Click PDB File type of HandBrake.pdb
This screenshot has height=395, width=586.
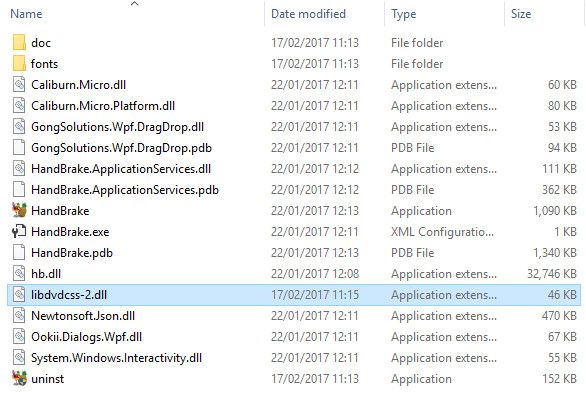413,253
